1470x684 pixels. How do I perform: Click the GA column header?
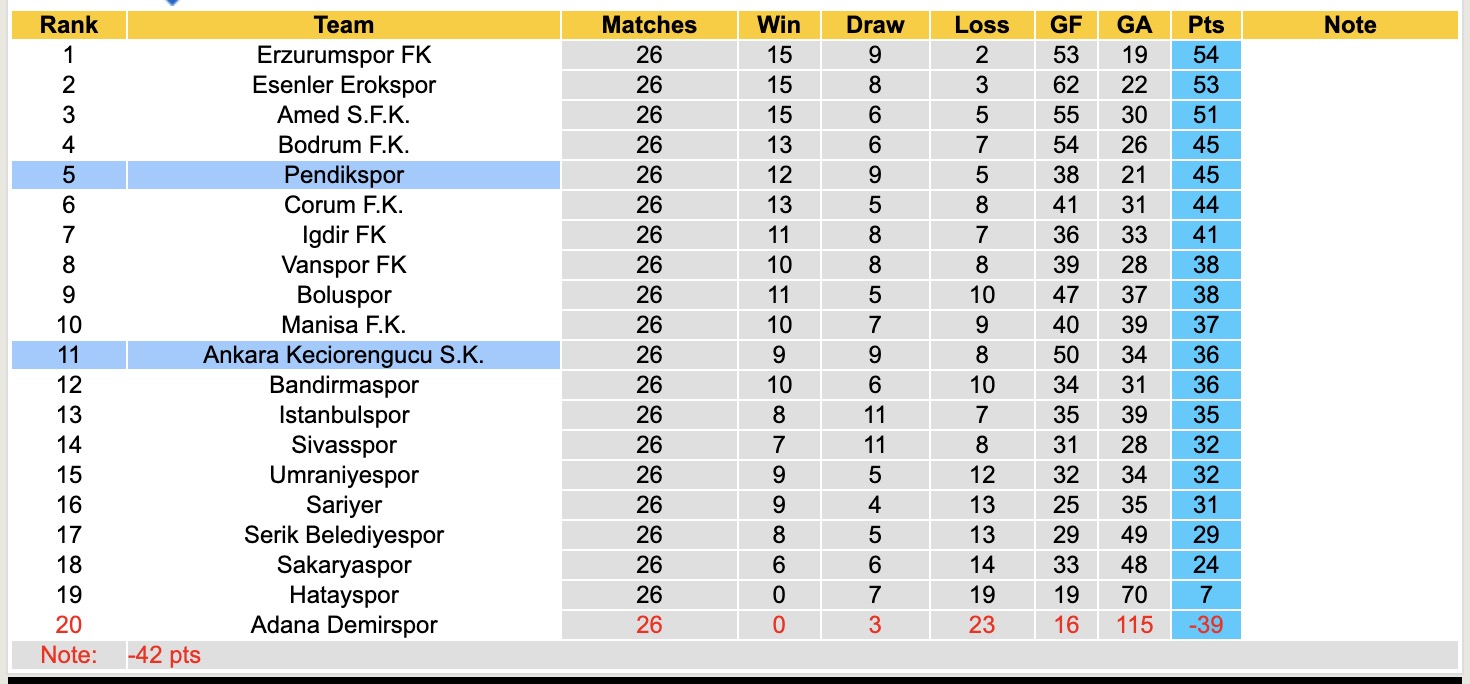click(x=1134, y=25)
